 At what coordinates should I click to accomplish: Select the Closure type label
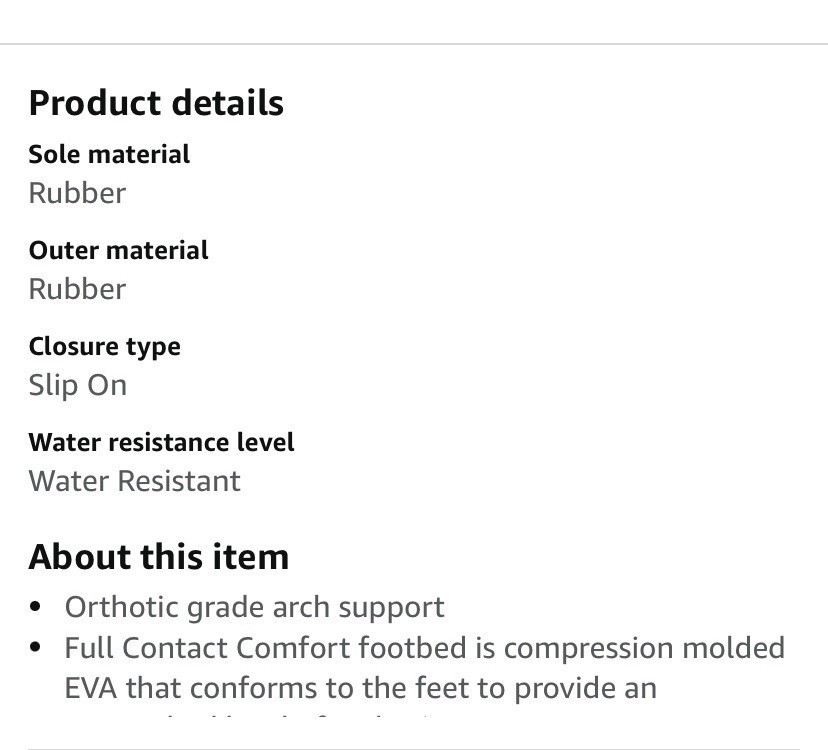(105, 348)
